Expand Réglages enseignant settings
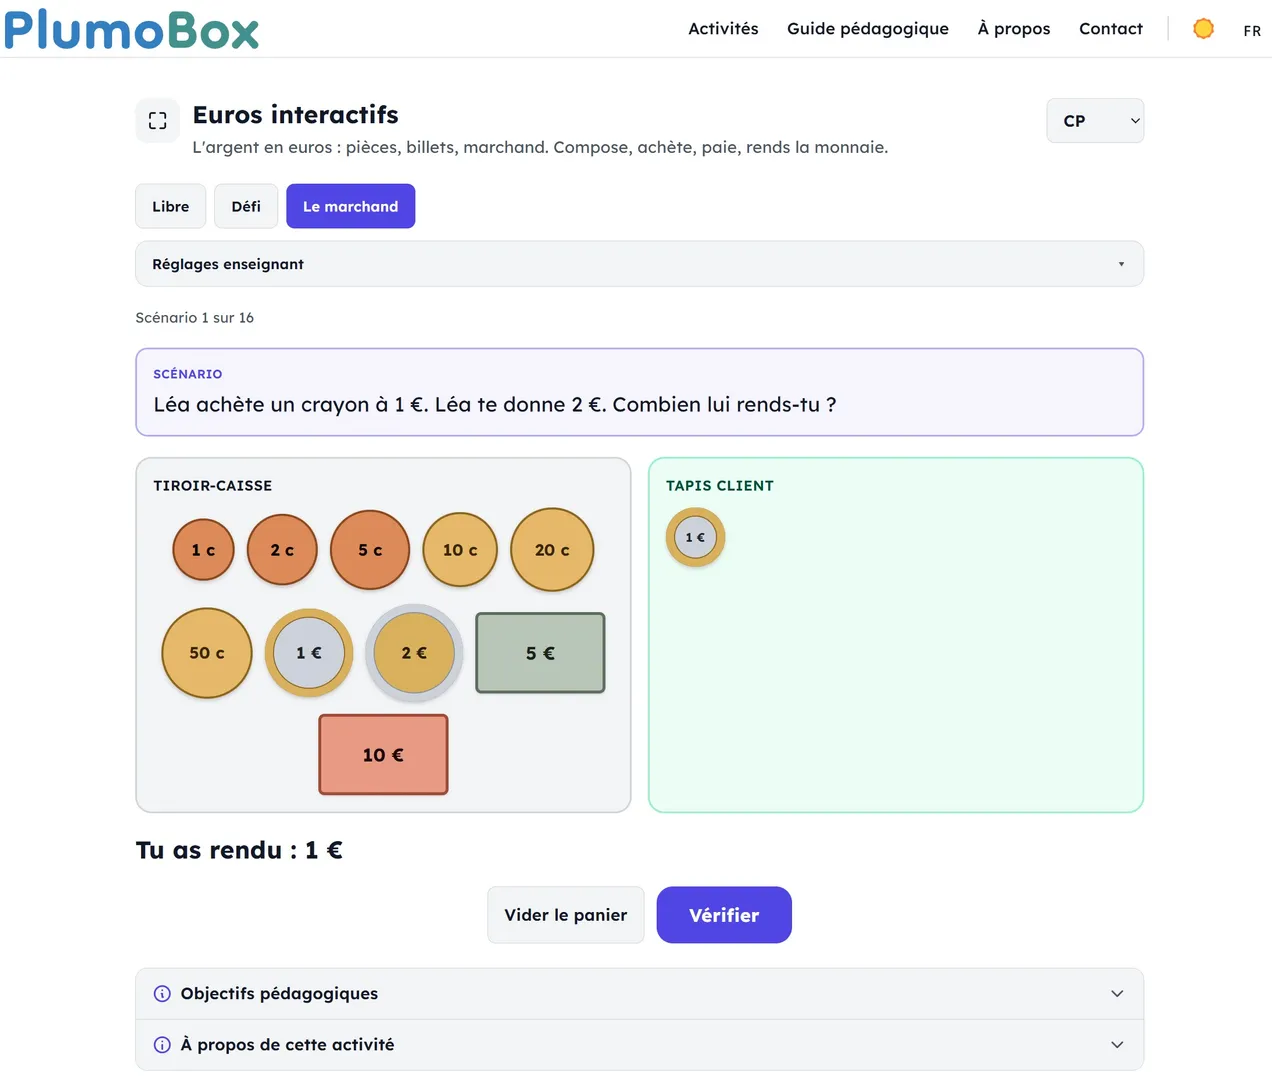 639,264
